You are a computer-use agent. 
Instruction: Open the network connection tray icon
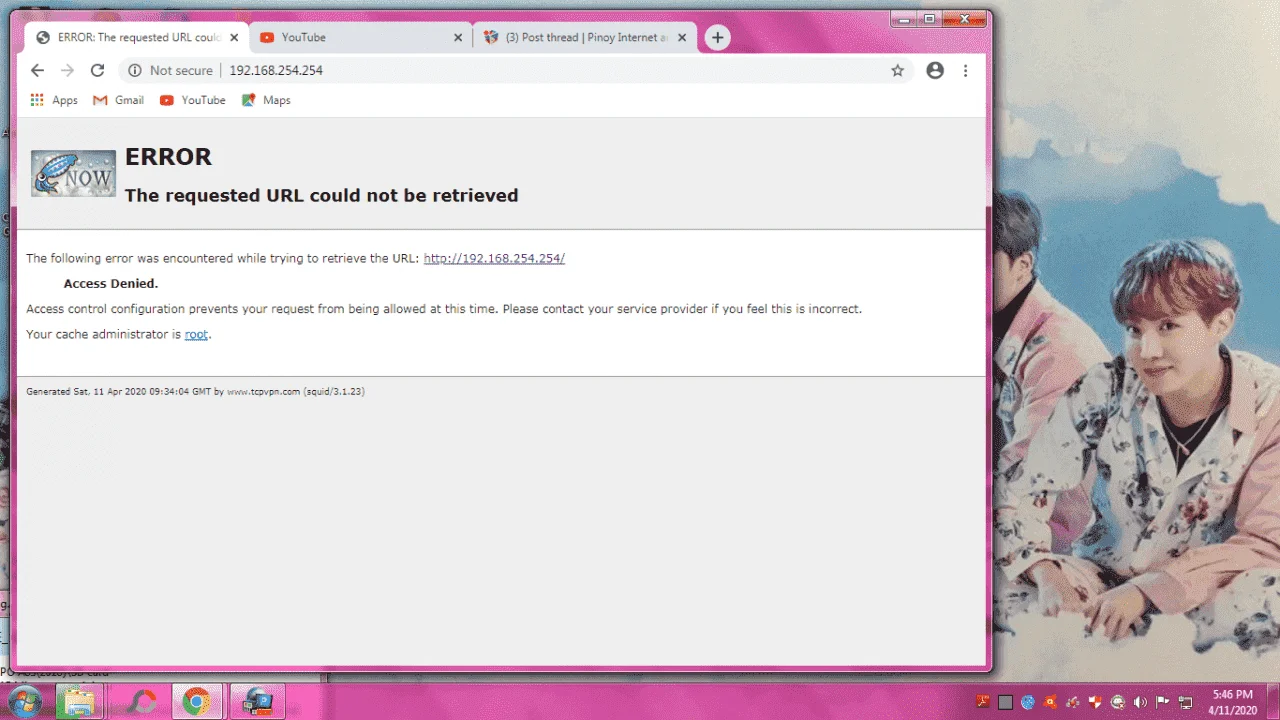1185,702
